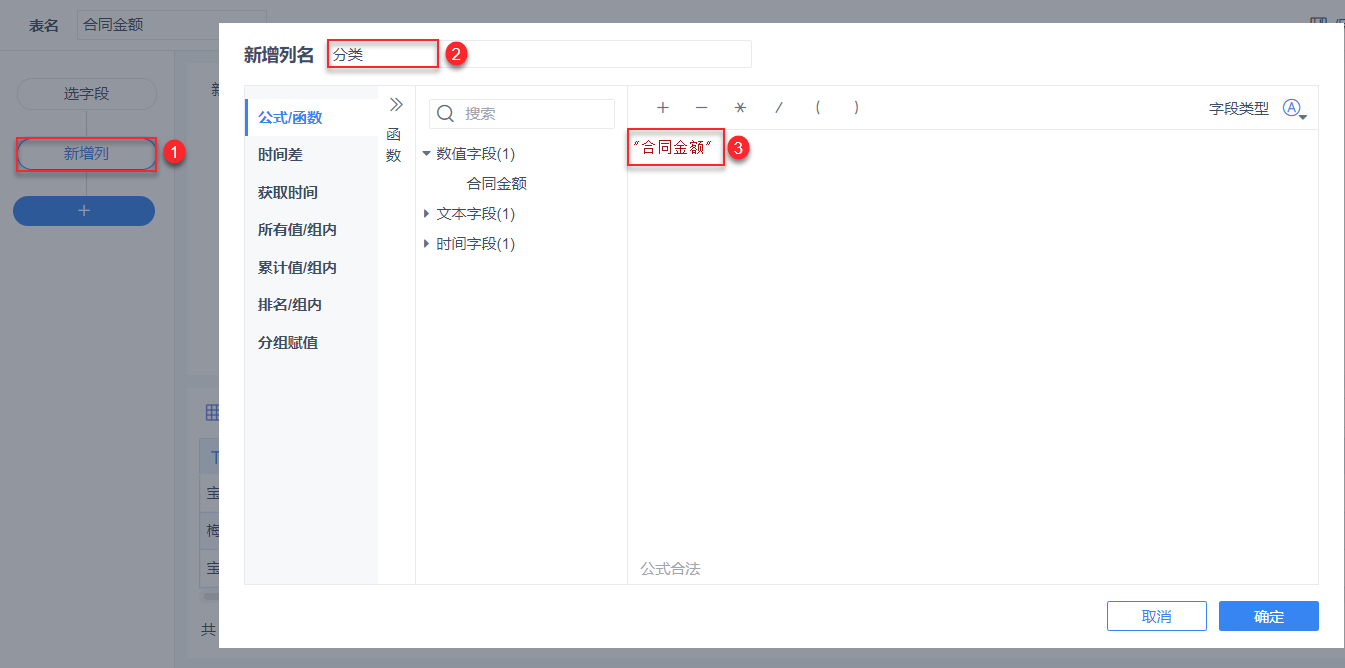The width and height of the screenshot is (1345, 668).
Task: Focus the 新增列名 input field
Action: 540,54
